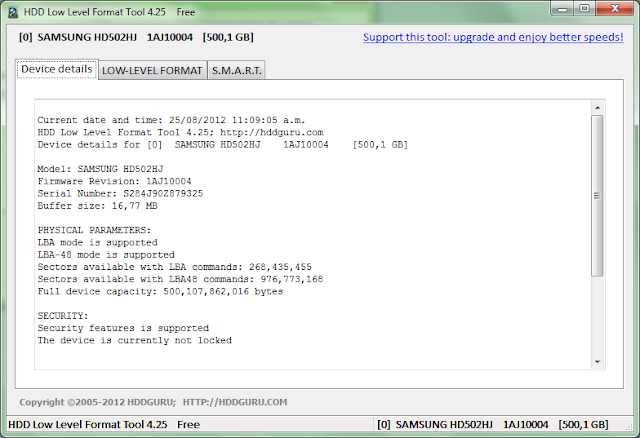640x438 pixels.
Task: Click the HDD tool icon in title bar
Action: coord(13,12)
